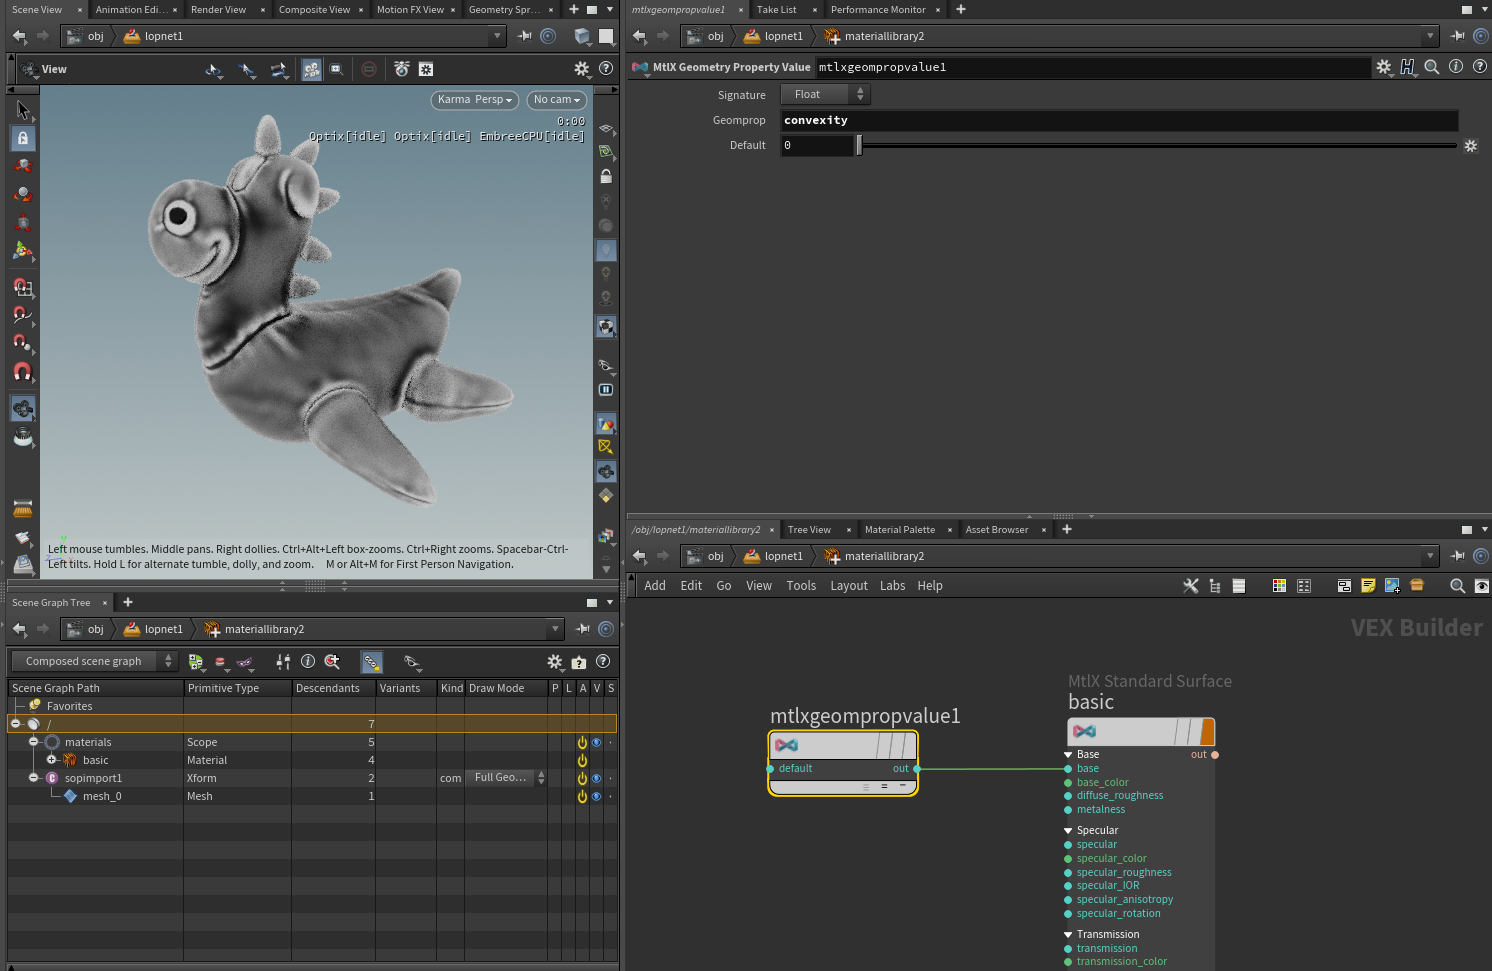
Task: Click the Default parameter gear icon
Action: pos(1470,146)
